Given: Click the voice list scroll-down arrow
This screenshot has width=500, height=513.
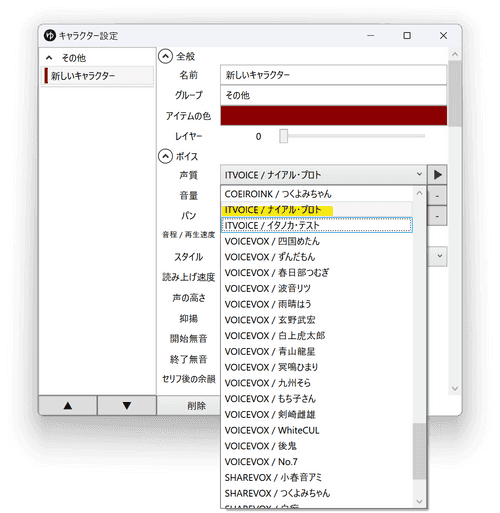Looking at the screenshot, I should click(419, 501).
